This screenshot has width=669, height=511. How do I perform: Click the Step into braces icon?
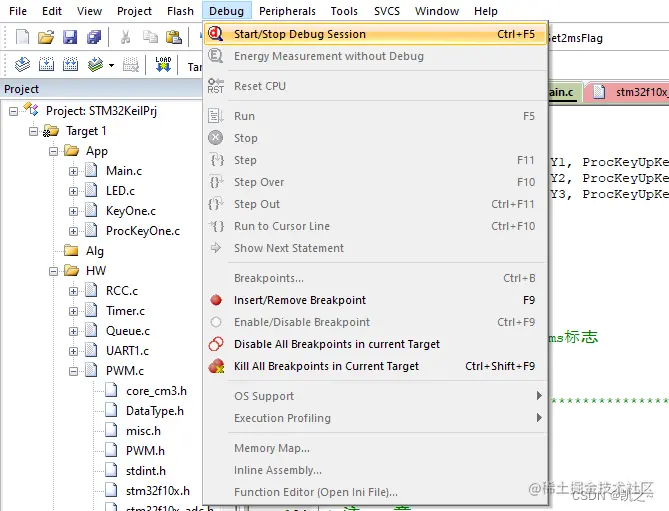217,160
